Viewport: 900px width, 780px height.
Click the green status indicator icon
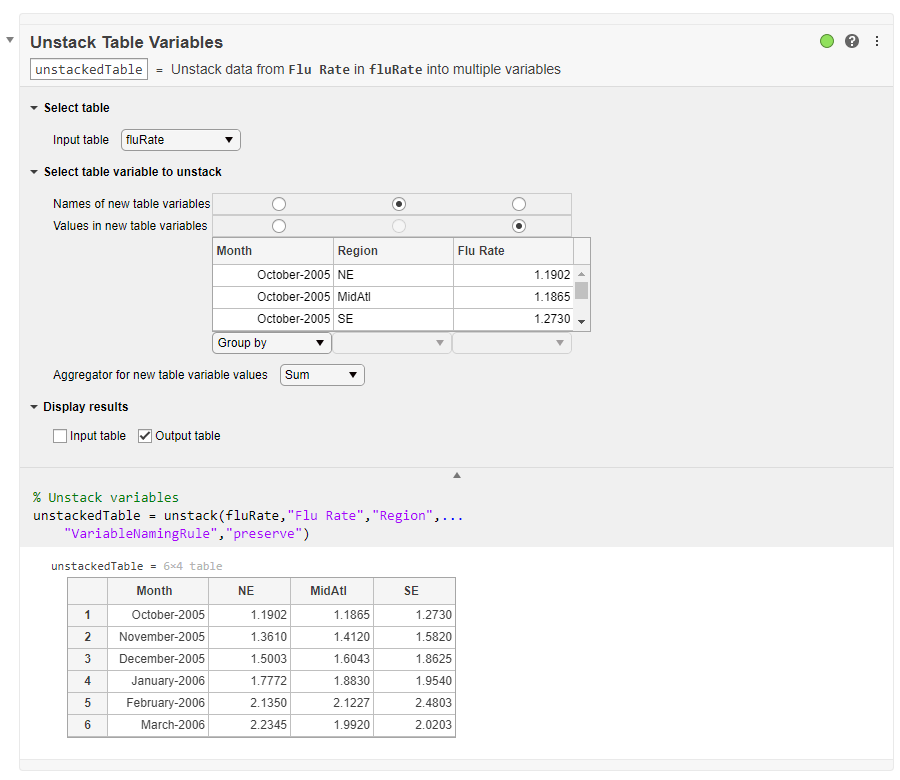(827, 41)
